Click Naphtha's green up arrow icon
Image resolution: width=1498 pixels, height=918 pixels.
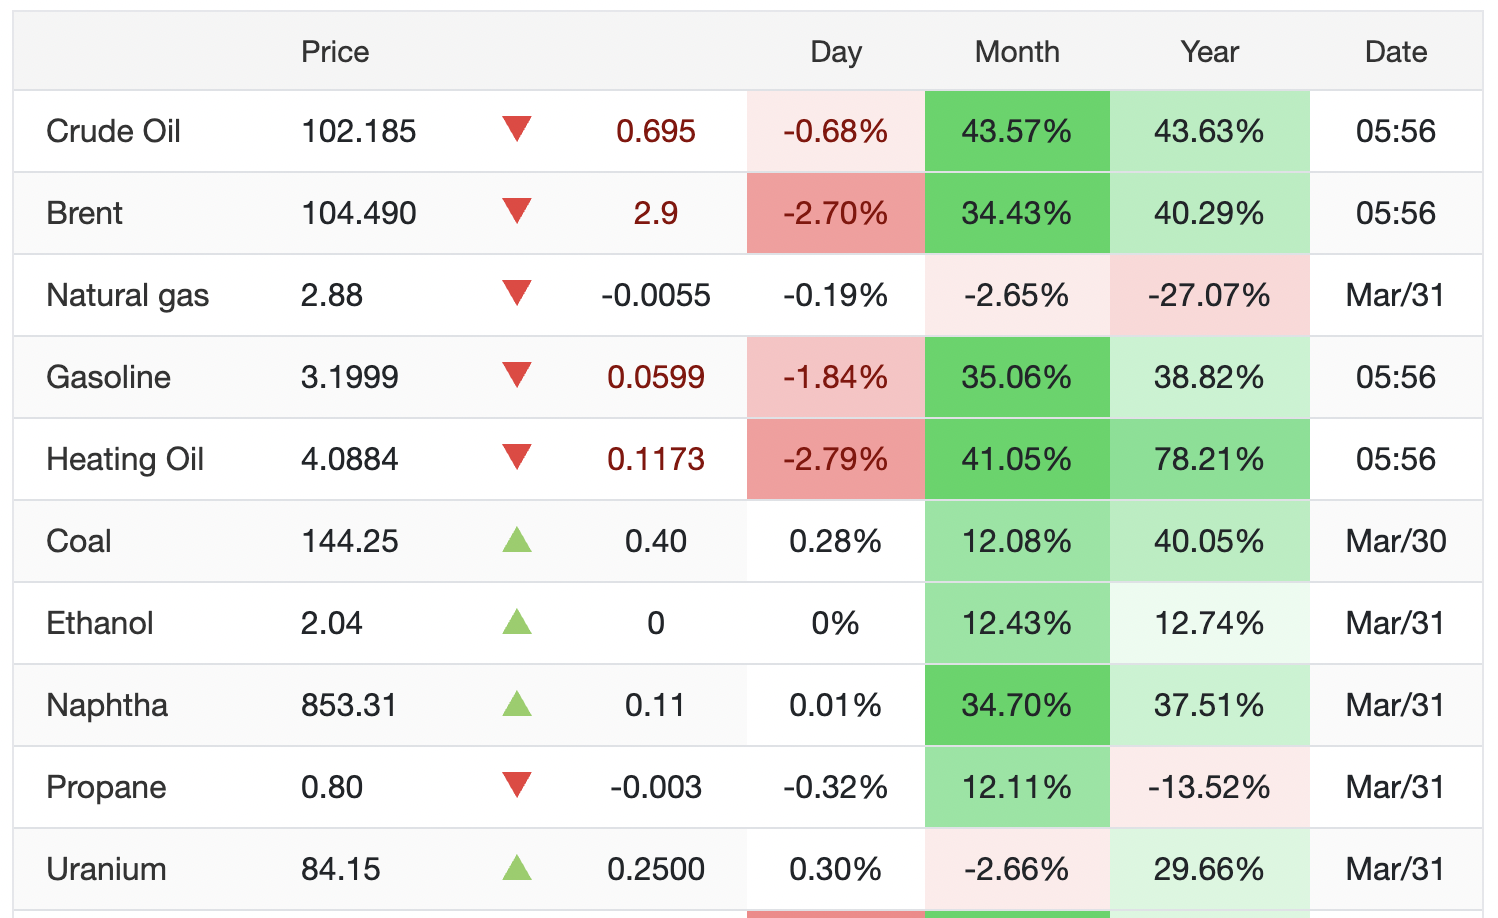click(516, 705)
